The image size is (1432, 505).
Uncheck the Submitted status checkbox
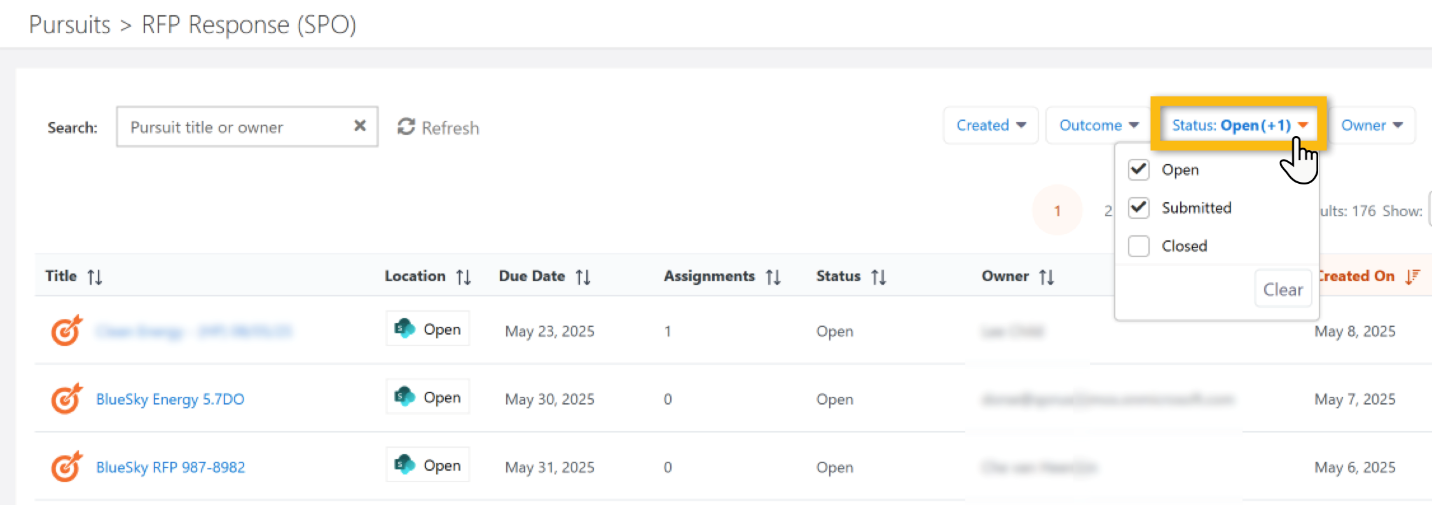[x=1138, y=208]
